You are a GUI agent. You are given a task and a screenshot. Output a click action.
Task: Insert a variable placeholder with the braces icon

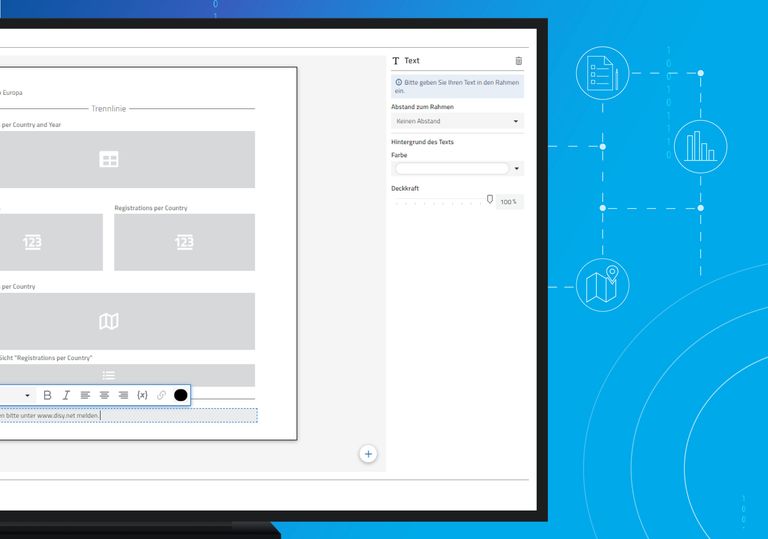[142, 395]
